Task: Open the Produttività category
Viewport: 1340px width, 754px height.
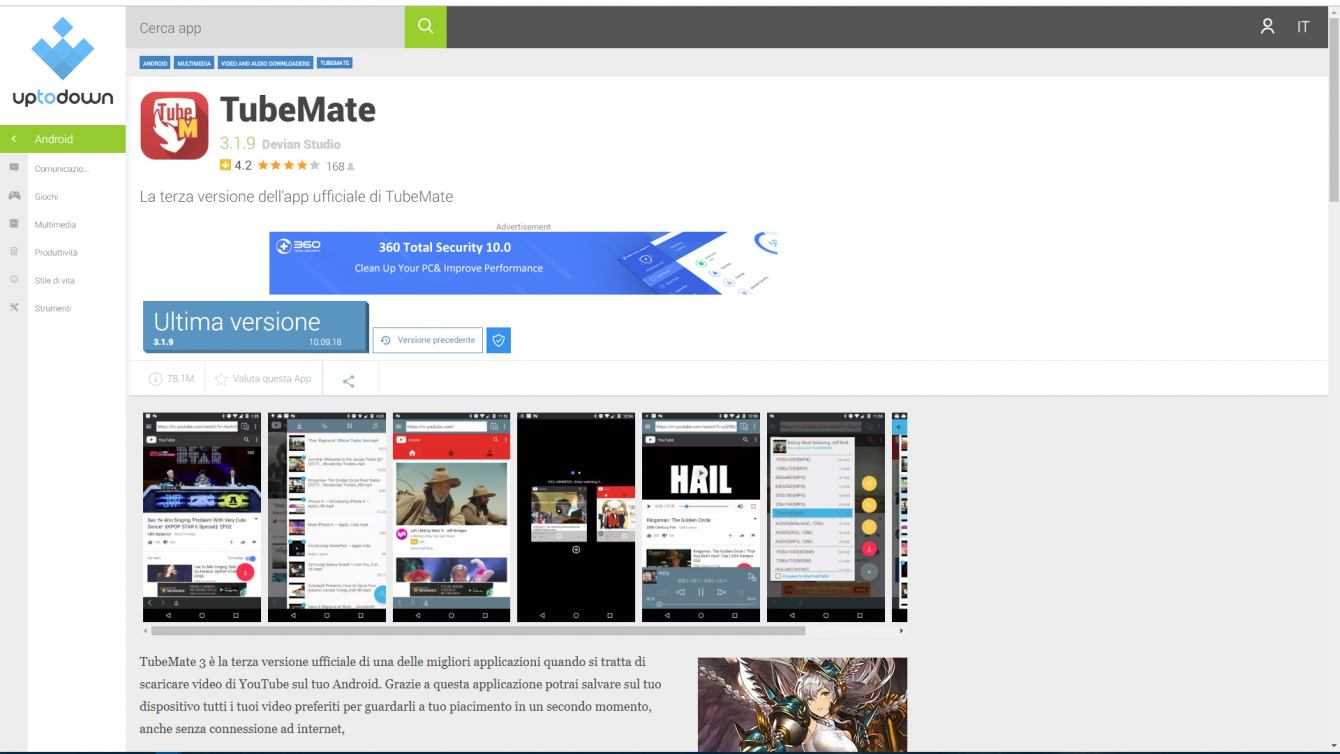Action: pos(56,252)
